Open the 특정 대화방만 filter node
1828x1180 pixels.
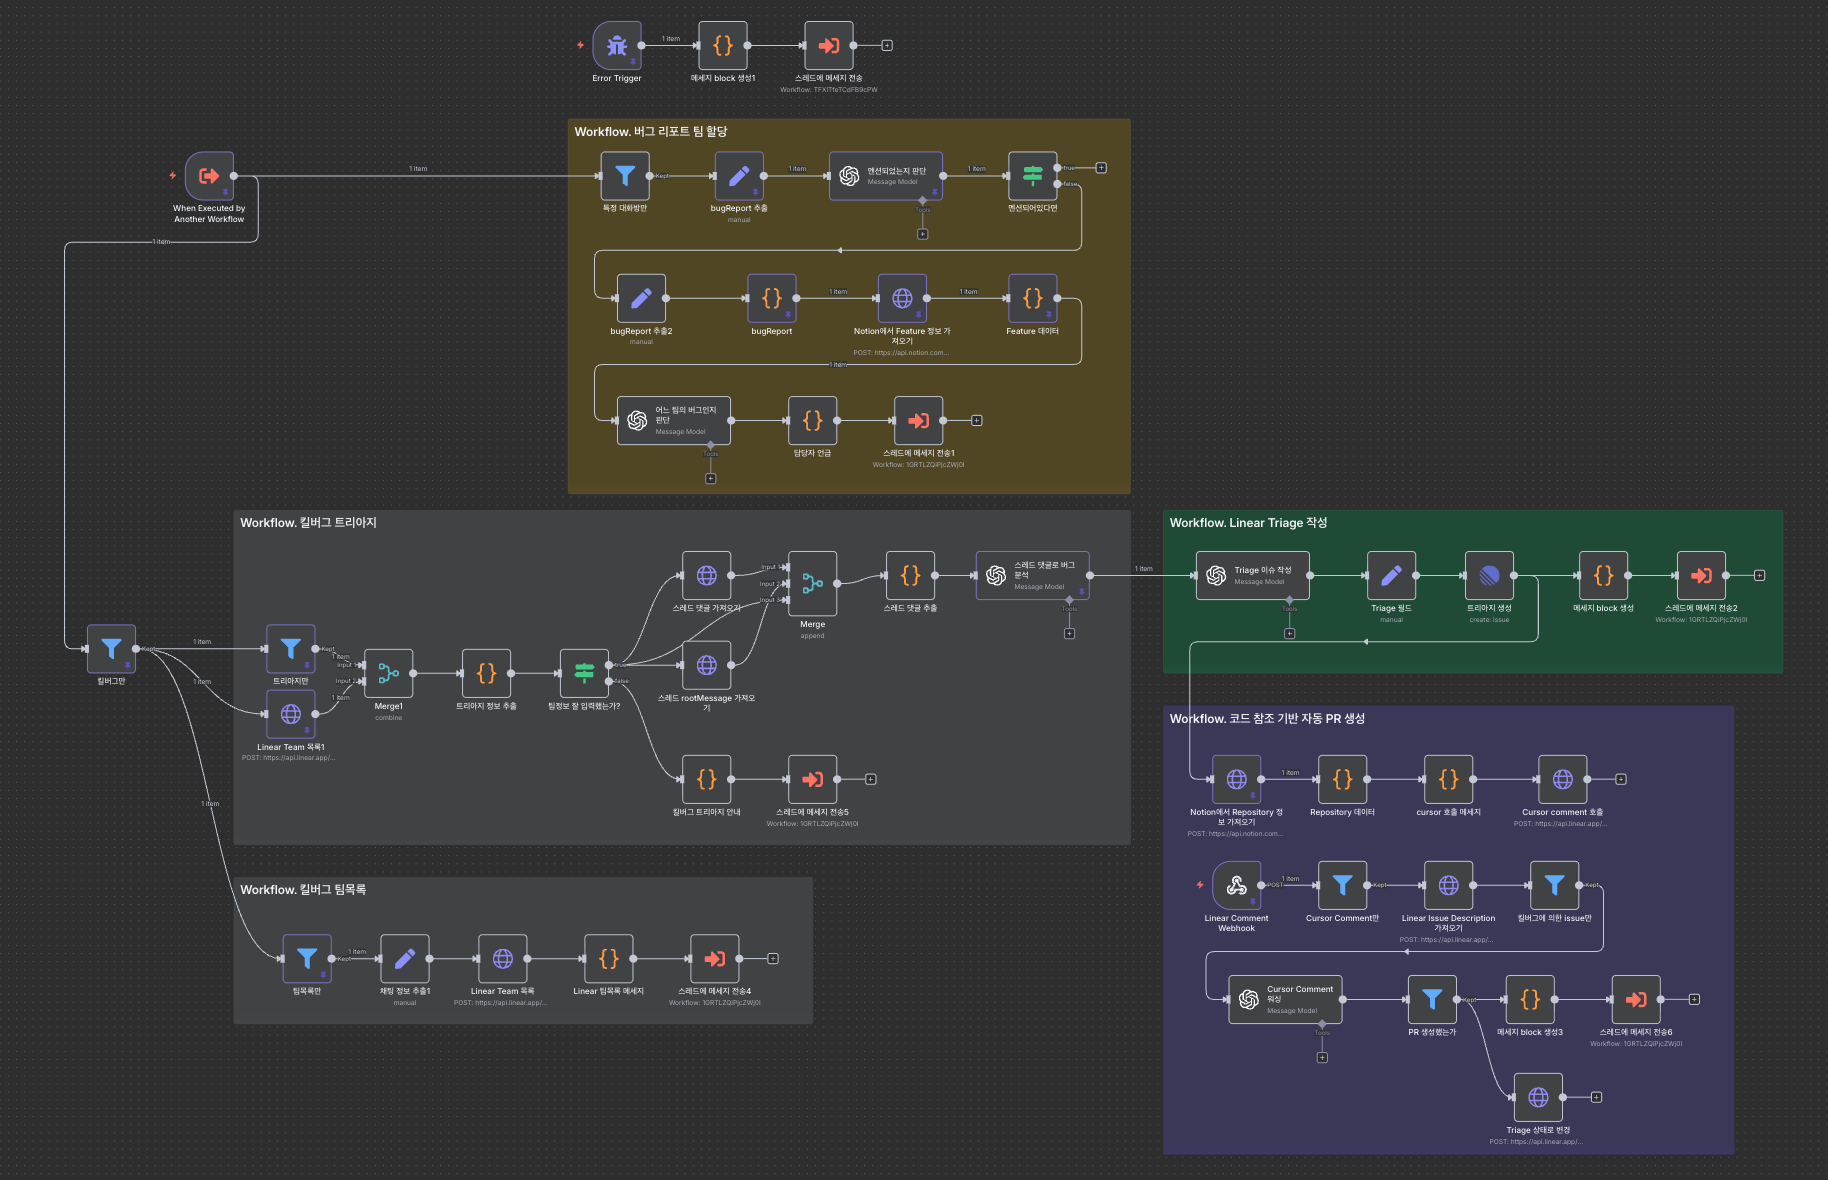[625, 176]
